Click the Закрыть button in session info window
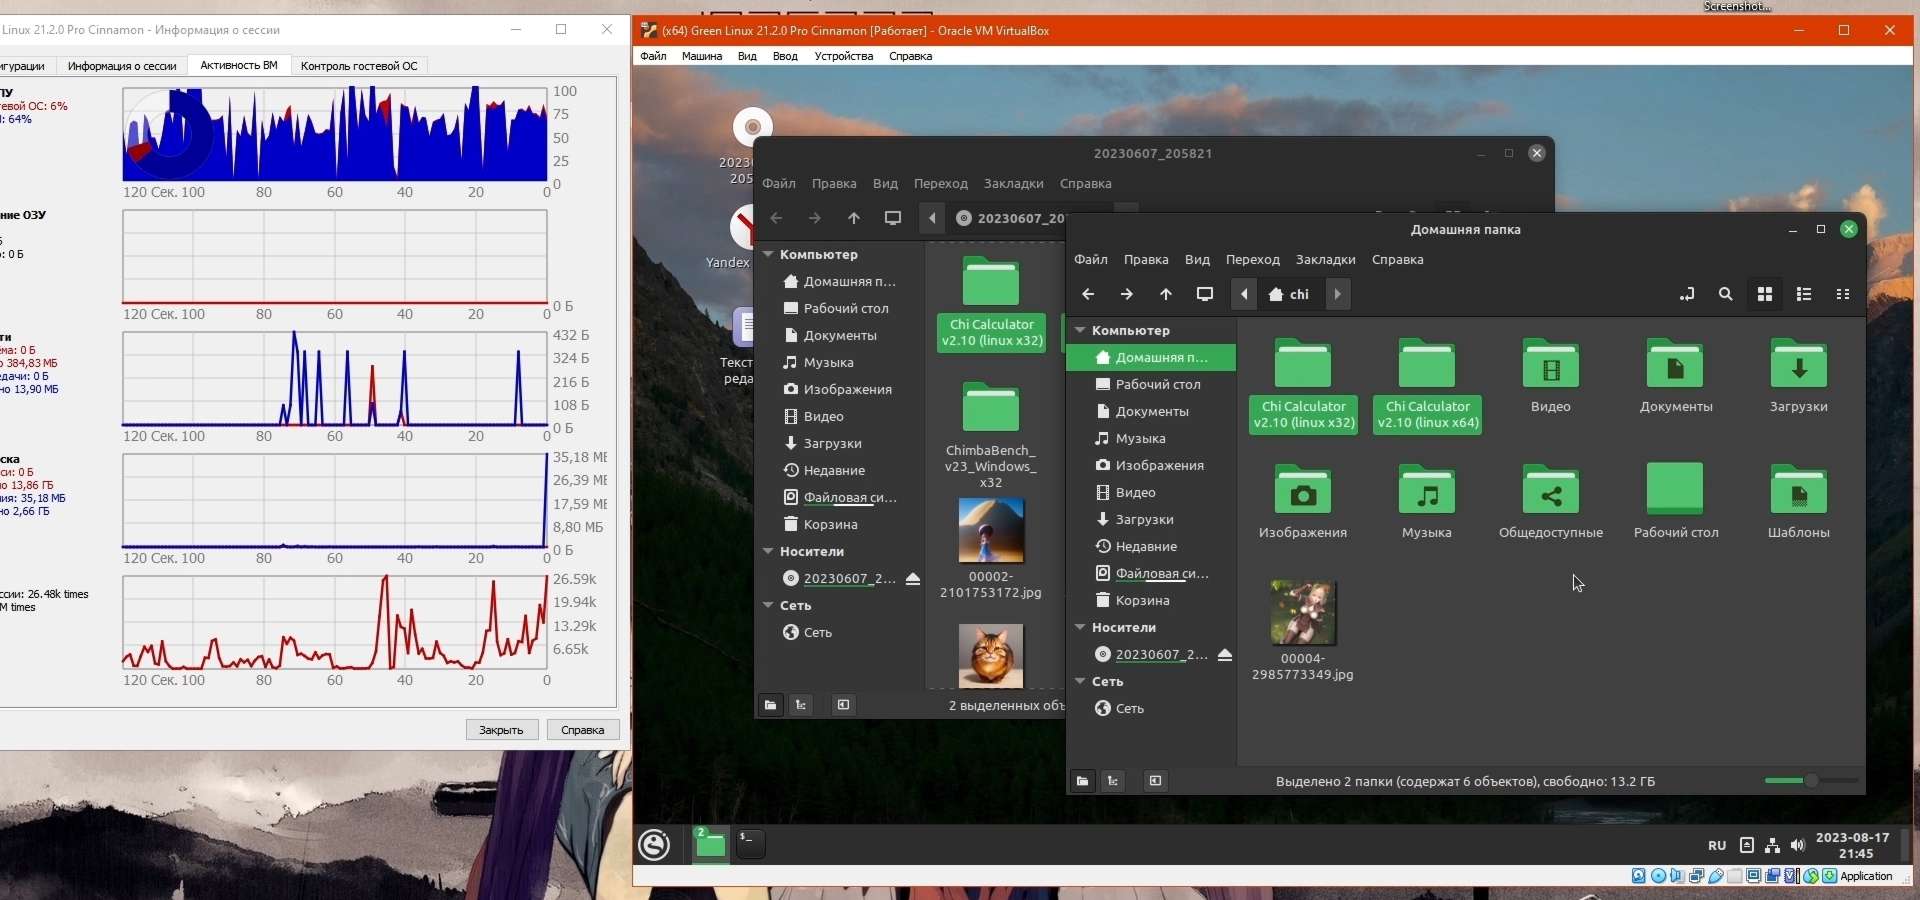The height and width of the screenshot is (900, 1920). pyautogui.click(x=501, y=730)
